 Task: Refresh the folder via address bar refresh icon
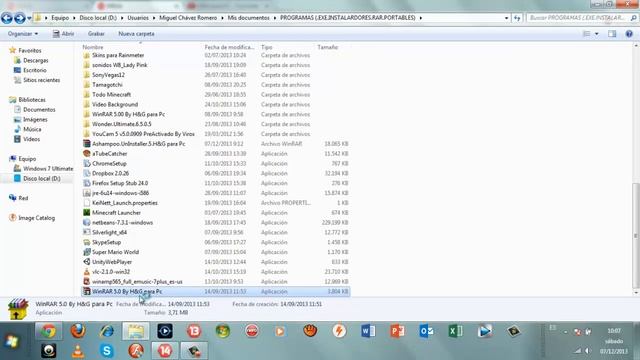517,18
